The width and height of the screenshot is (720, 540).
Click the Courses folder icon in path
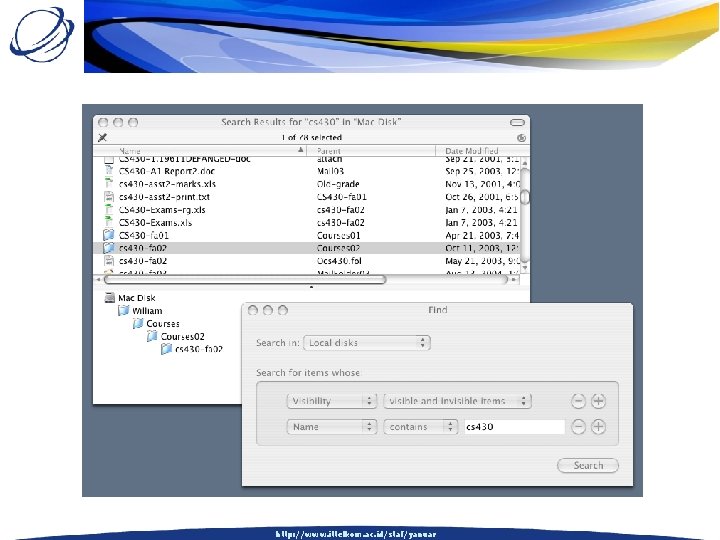(138, 323)
